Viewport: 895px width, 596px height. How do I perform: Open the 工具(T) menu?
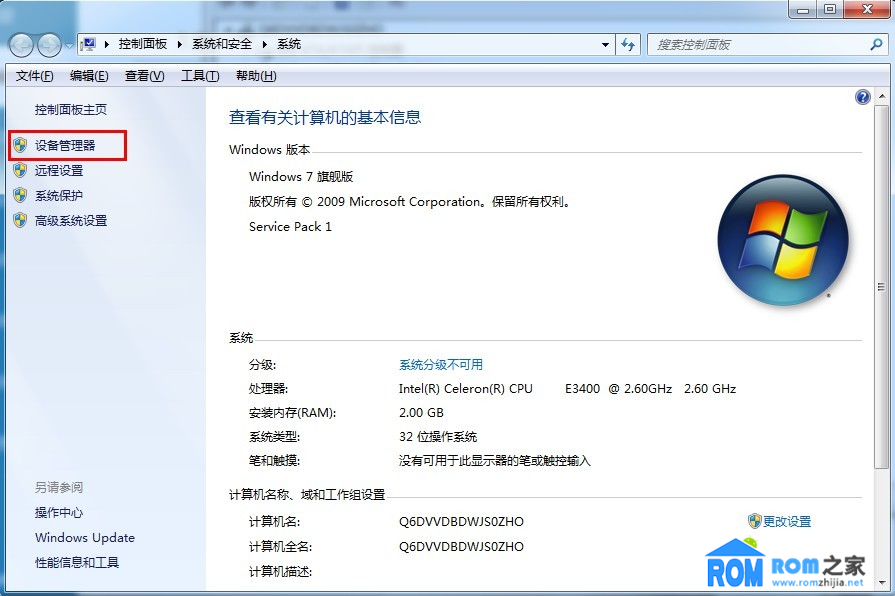click(200, 76)
